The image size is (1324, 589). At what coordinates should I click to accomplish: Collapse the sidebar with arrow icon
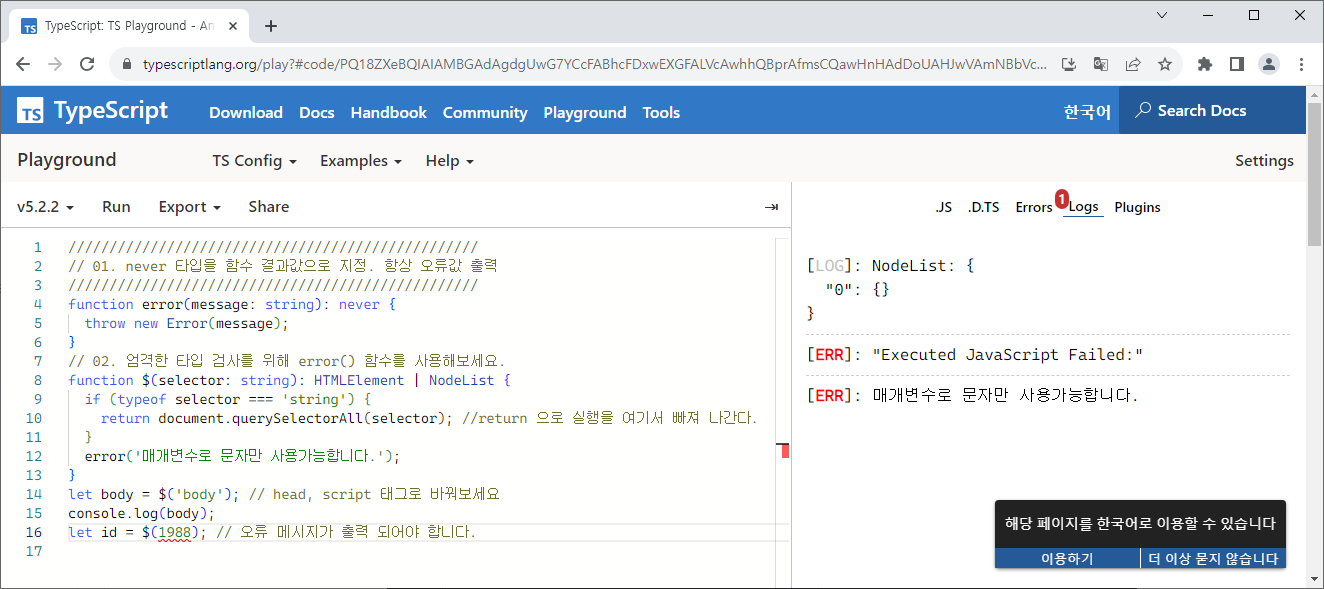pos(771,207)
